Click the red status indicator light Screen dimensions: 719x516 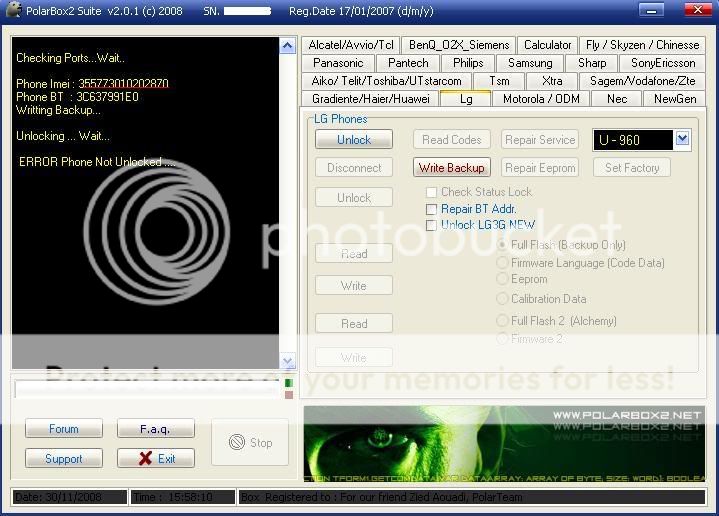click(288, 394)
